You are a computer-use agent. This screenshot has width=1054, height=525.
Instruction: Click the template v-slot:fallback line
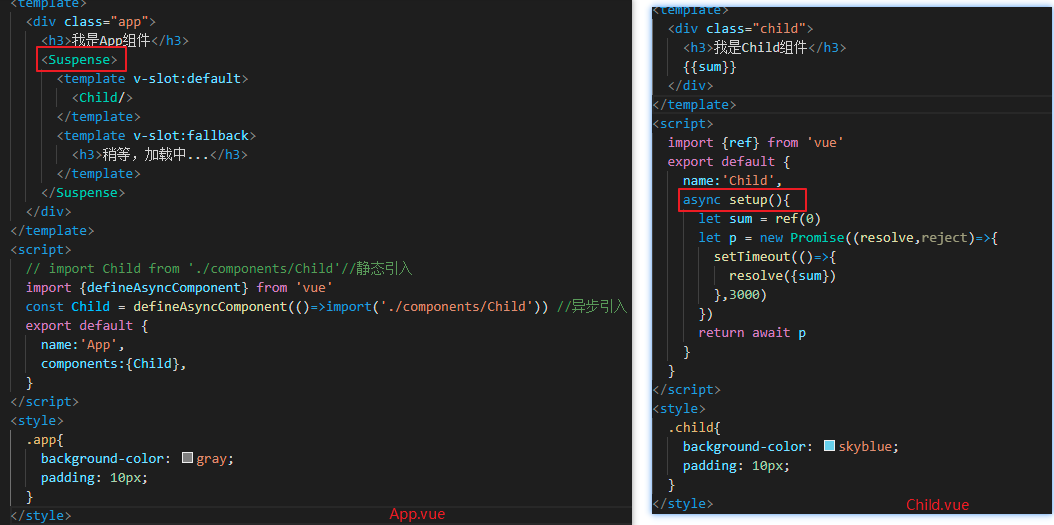pyautogui.click(x=156, y=136)
